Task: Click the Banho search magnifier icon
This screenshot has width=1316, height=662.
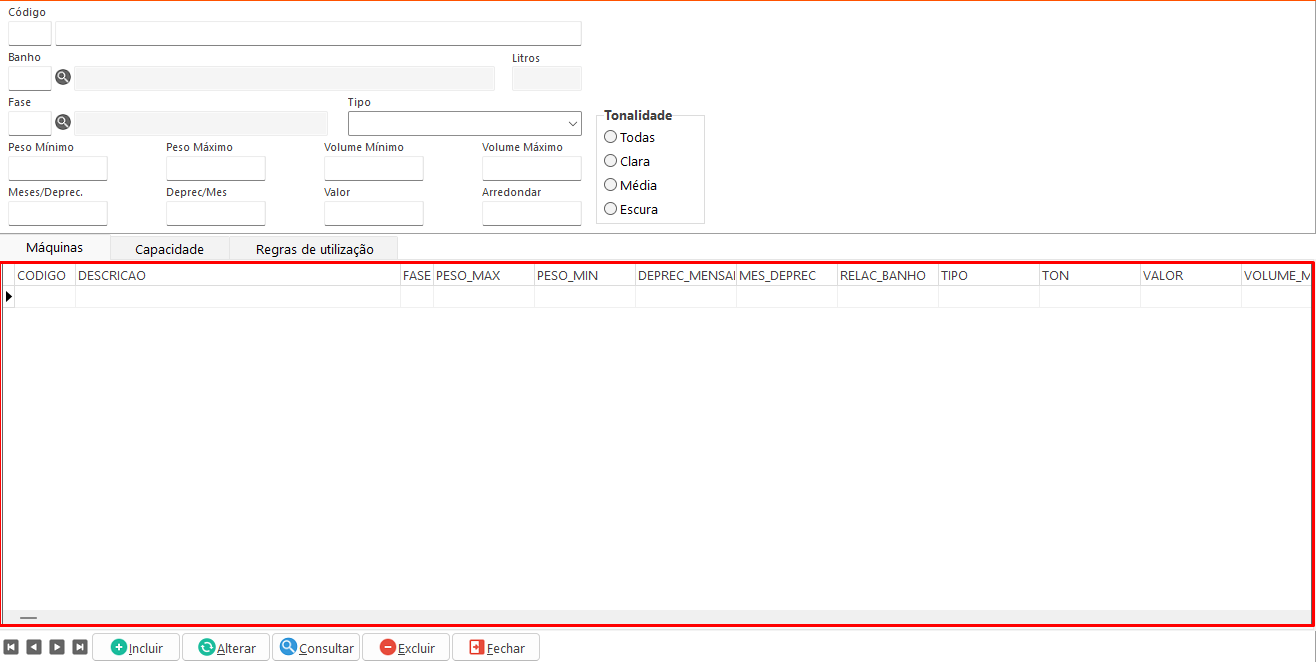Action: click(x=63, y=78)
